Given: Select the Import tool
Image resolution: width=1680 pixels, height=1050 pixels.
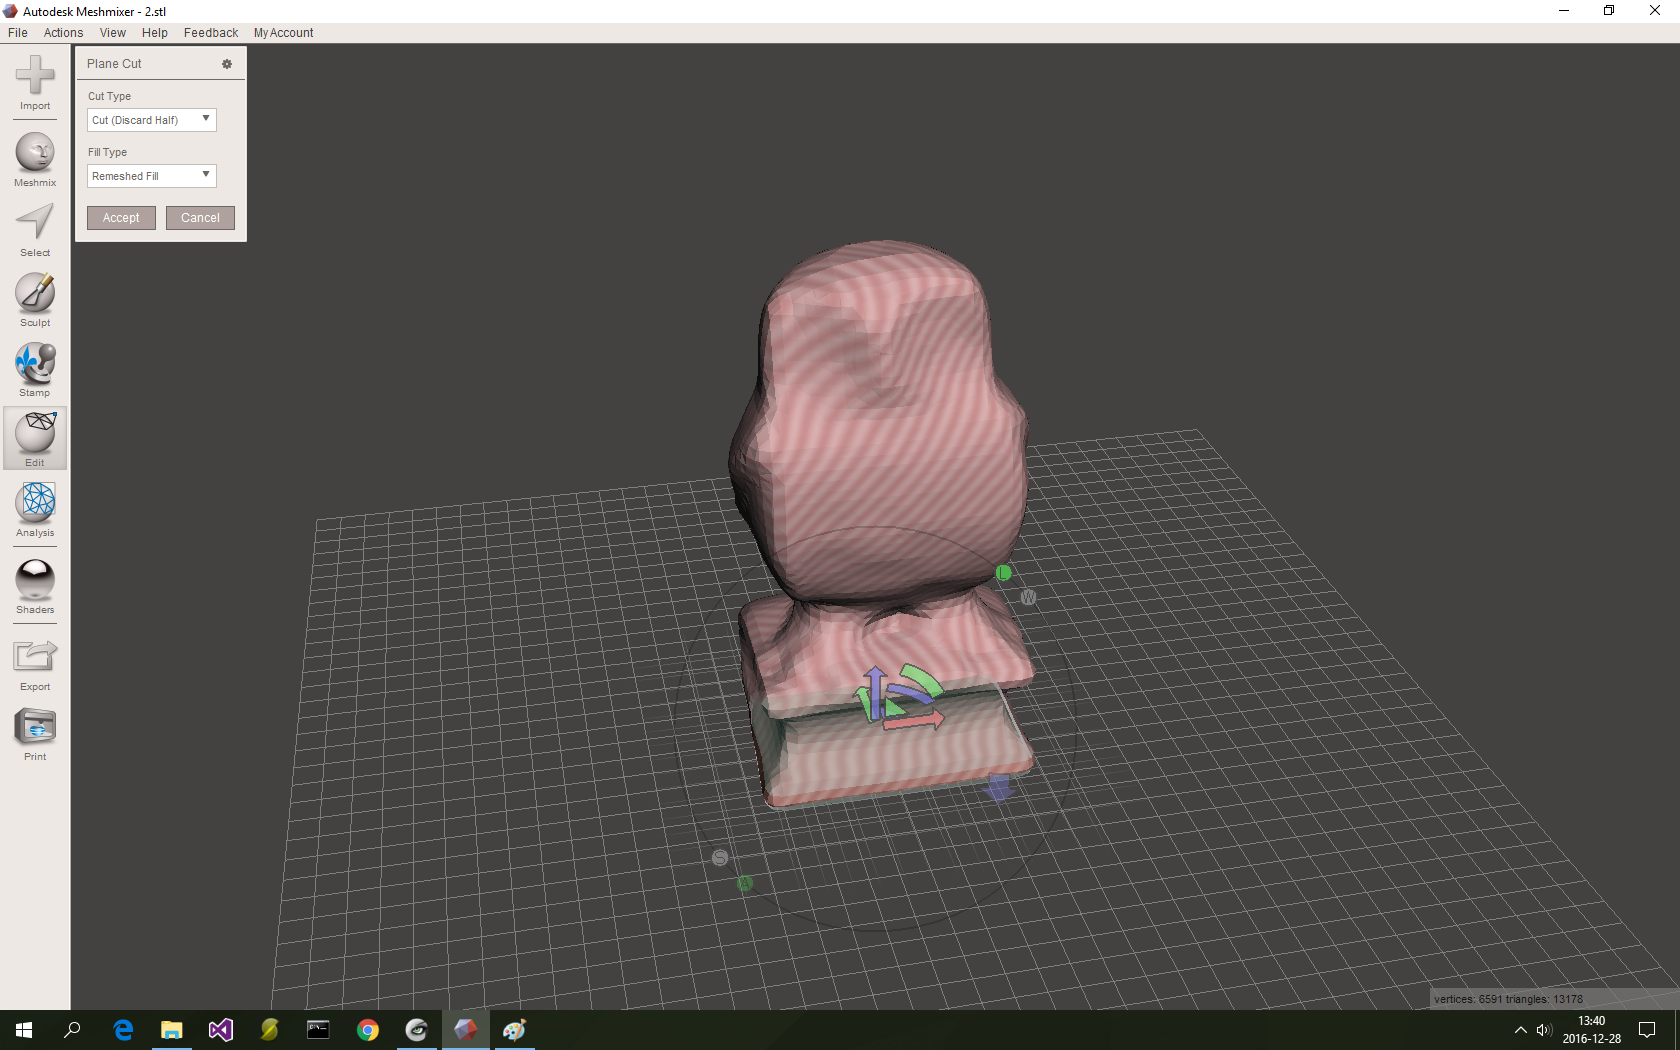Looking at the screenshot, I should [34, 85].
